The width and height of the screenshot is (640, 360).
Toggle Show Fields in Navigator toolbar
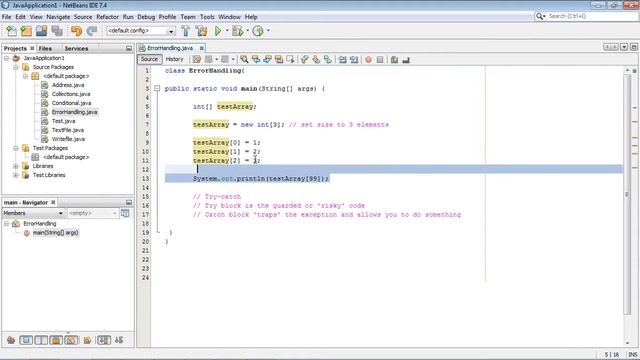click(x=26, y=340)
